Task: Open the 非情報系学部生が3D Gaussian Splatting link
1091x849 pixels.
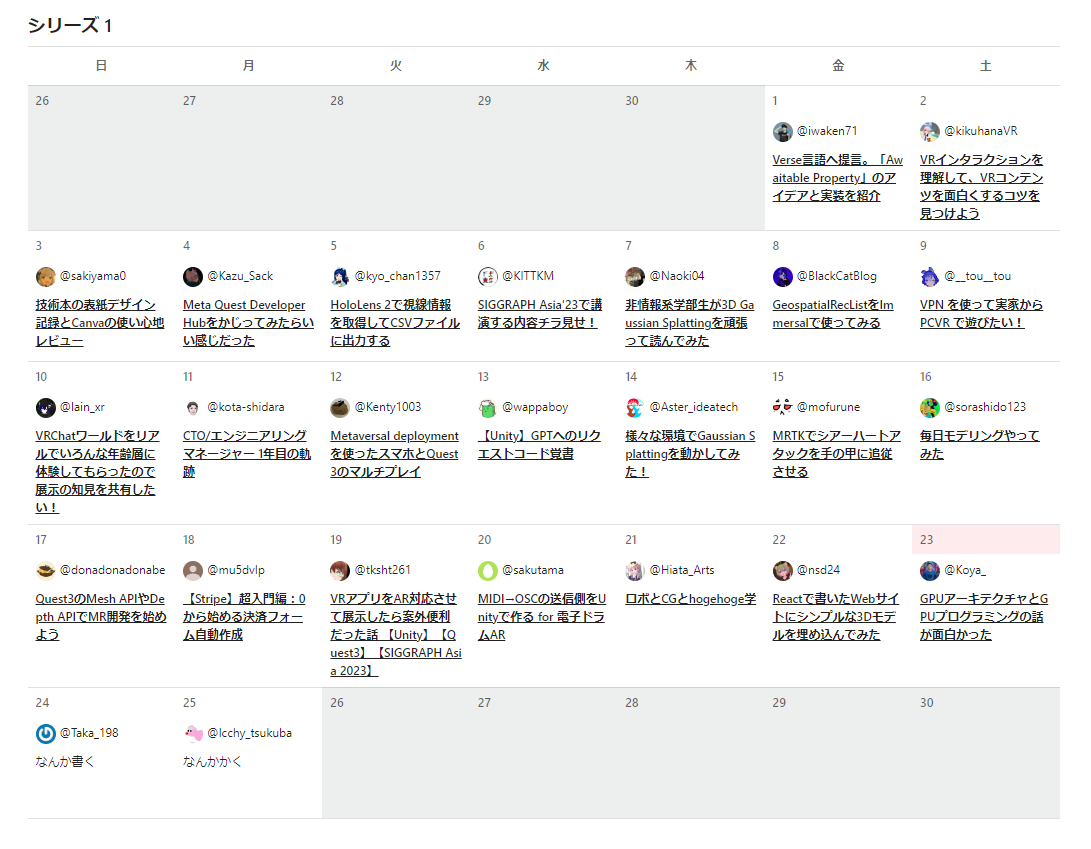Action: [690, 323]
